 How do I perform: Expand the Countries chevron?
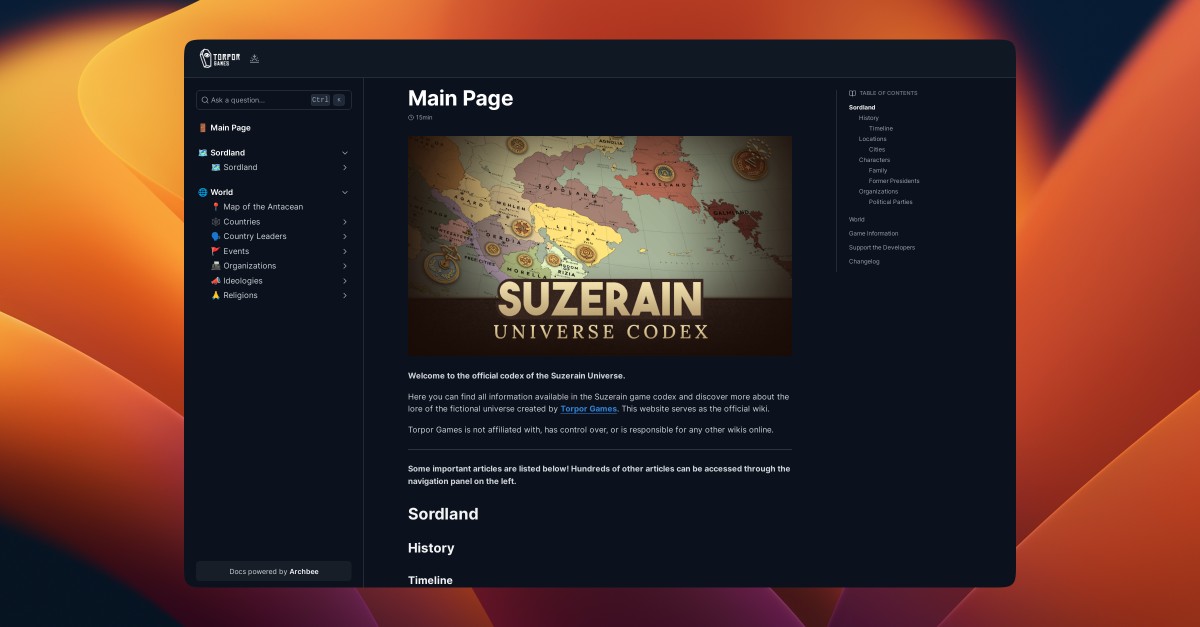345,222
